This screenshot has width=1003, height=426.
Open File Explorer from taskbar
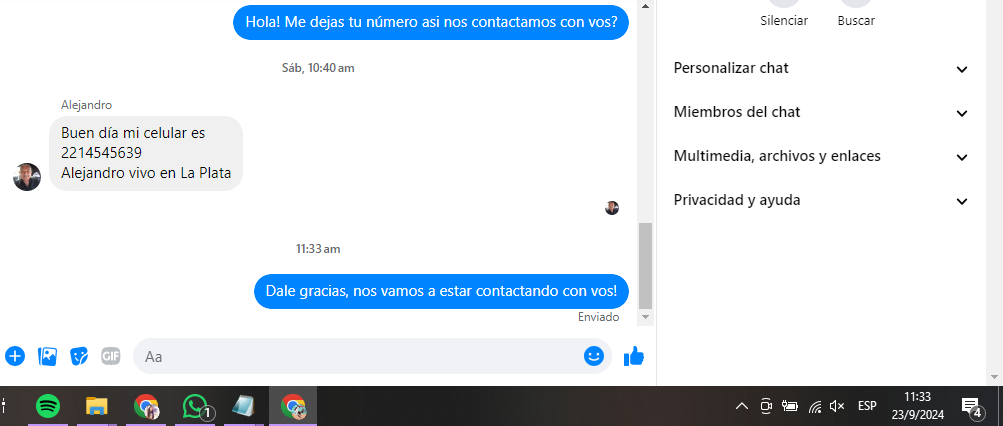point(97,406)
